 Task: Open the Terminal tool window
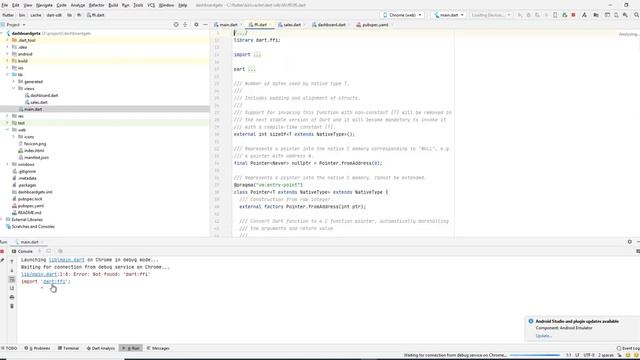(x=68, y=348)
